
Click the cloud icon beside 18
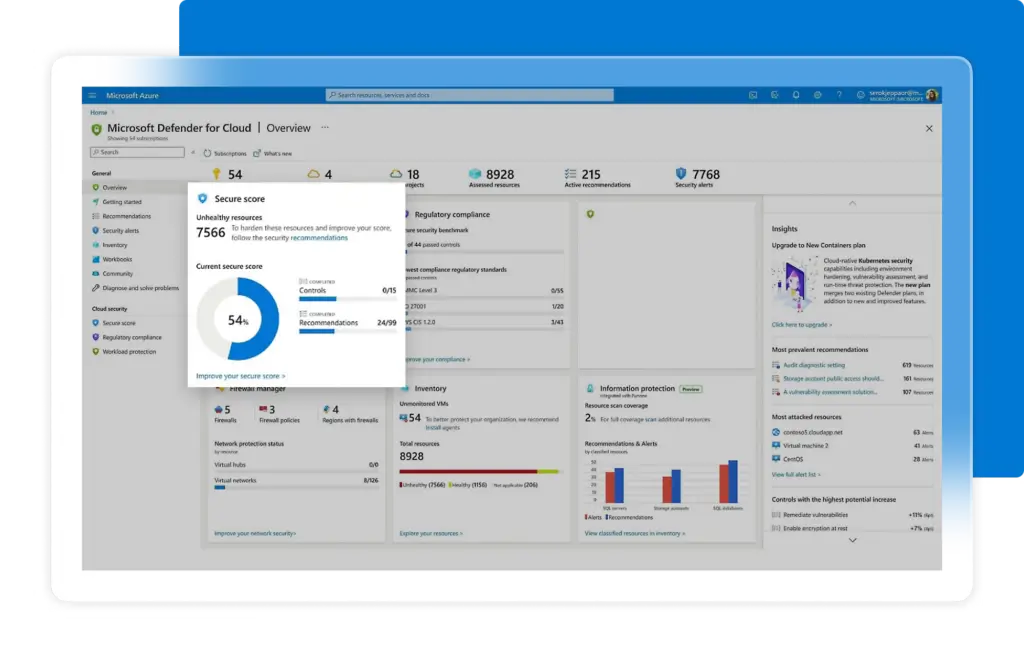click(x=396, y=174)
